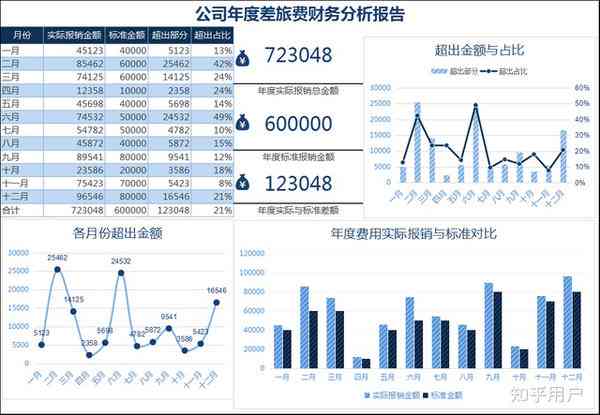Click 二月 standard bar in comparison chart
This screenshot has height=415, width=600.
[x=313, y=340]
